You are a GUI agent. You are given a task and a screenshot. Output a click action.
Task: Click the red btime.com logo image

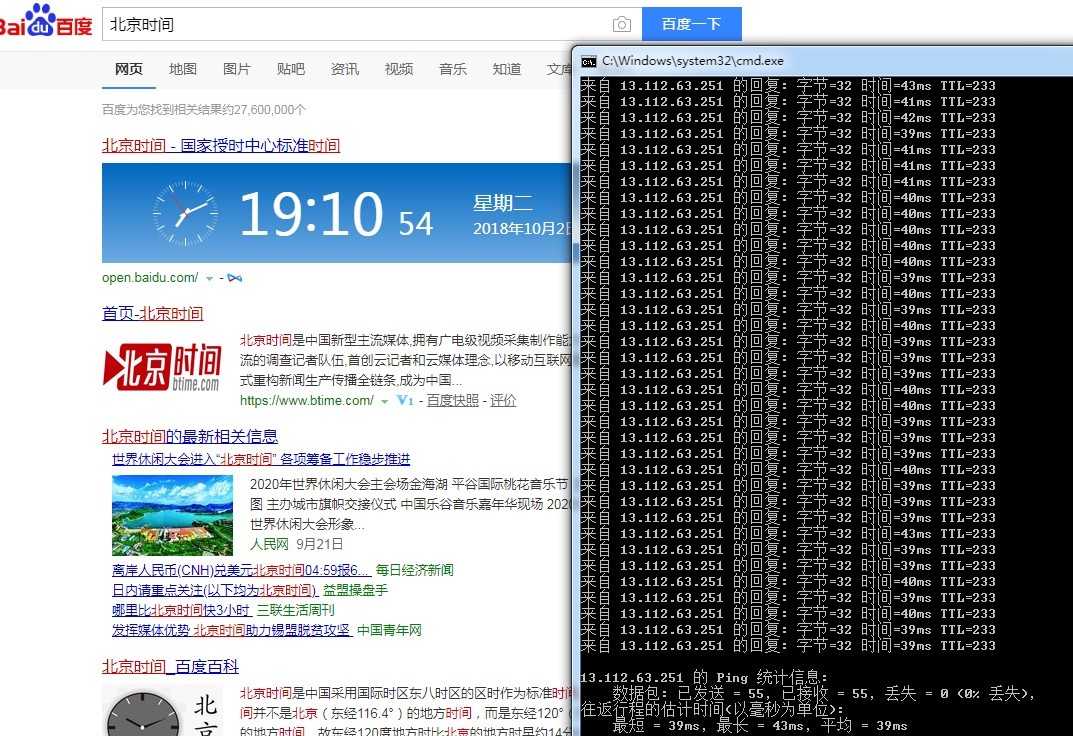pyautogui.click(x=163, y=367)
